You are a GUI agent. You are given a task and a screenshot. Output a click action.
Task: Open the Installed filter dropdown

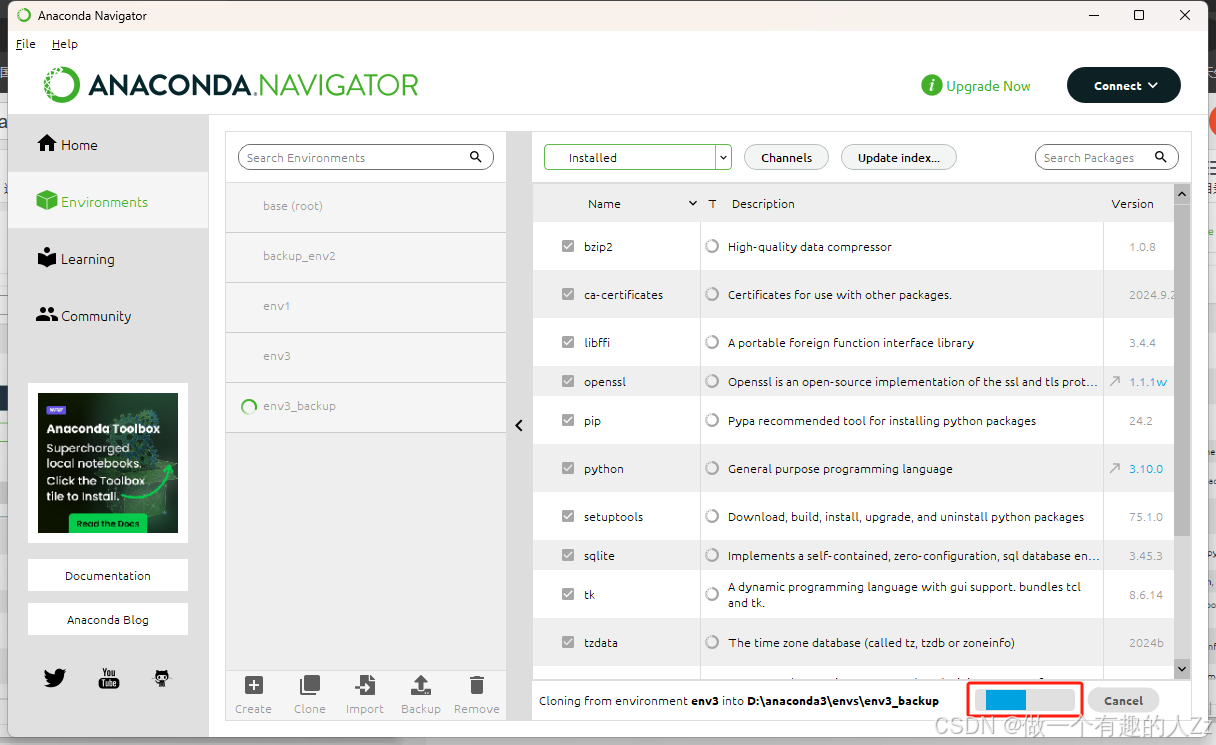(x=638, y=157)
